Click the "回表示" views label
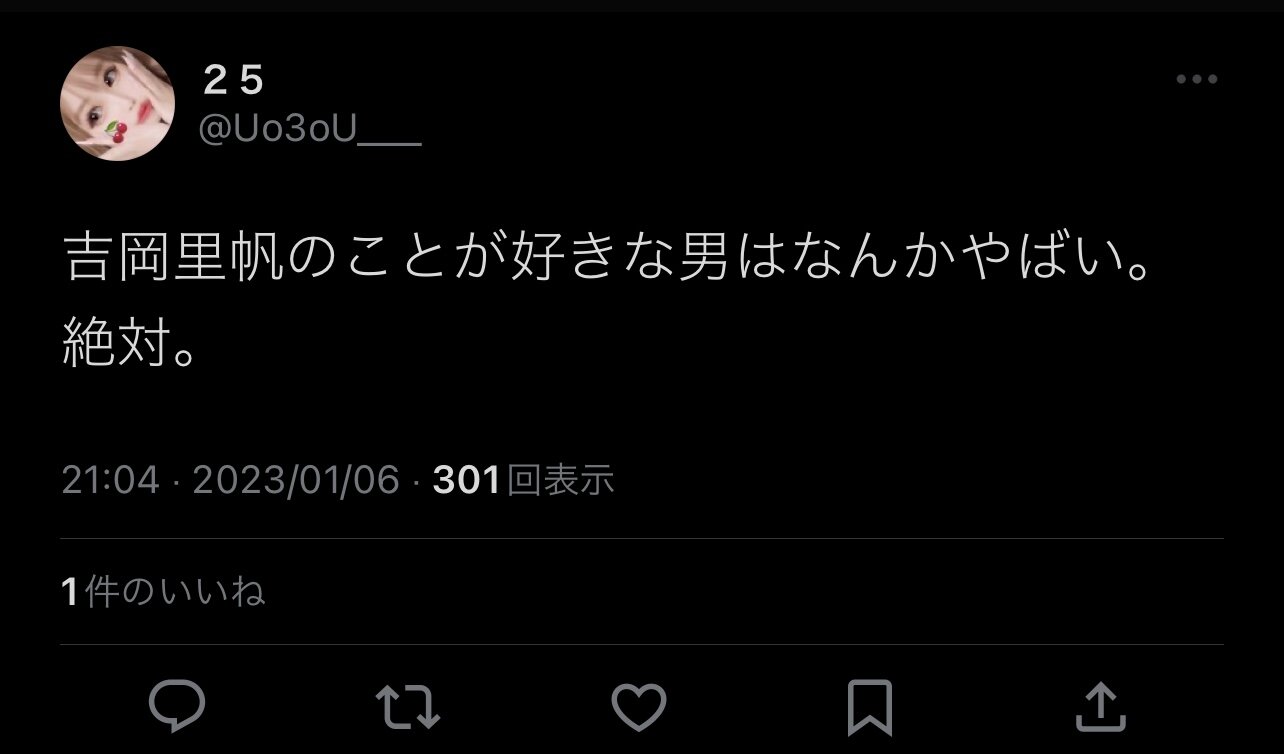Viewport: 1284px width, 754px height. coord(560,481)
